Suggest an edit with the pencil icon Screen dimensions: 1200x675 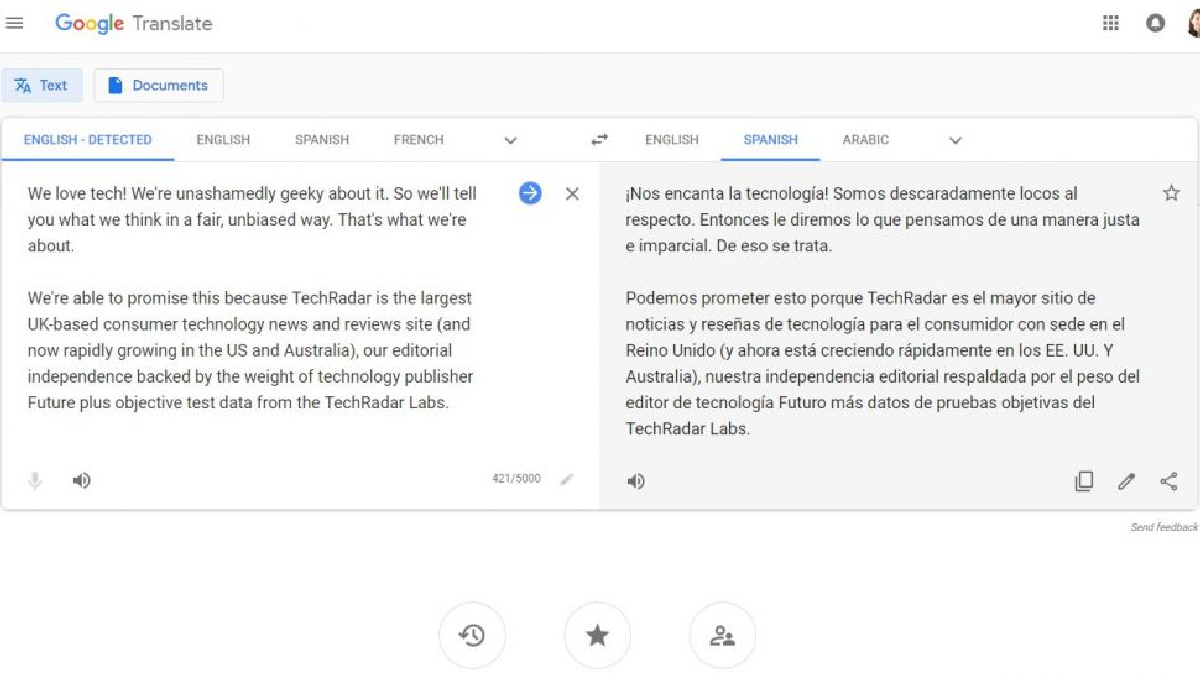coord(1126,481)
